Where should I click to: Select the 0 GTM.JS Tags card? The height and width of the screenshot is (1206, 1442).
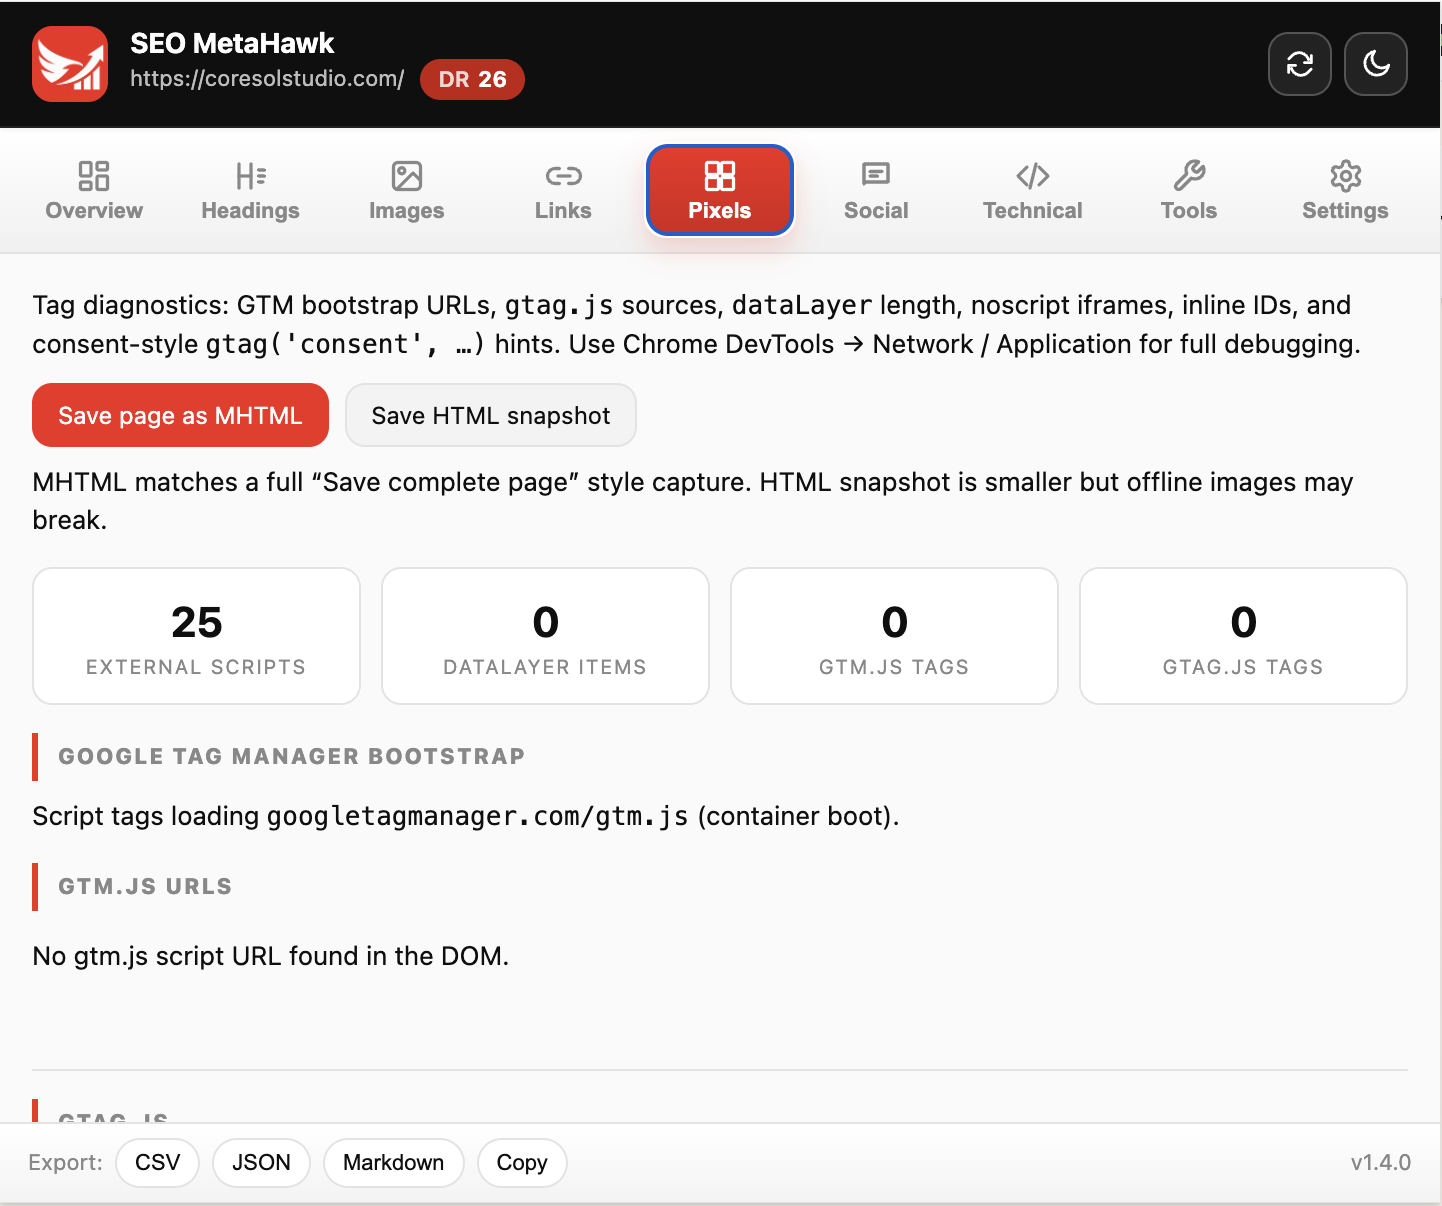(894, 636)
